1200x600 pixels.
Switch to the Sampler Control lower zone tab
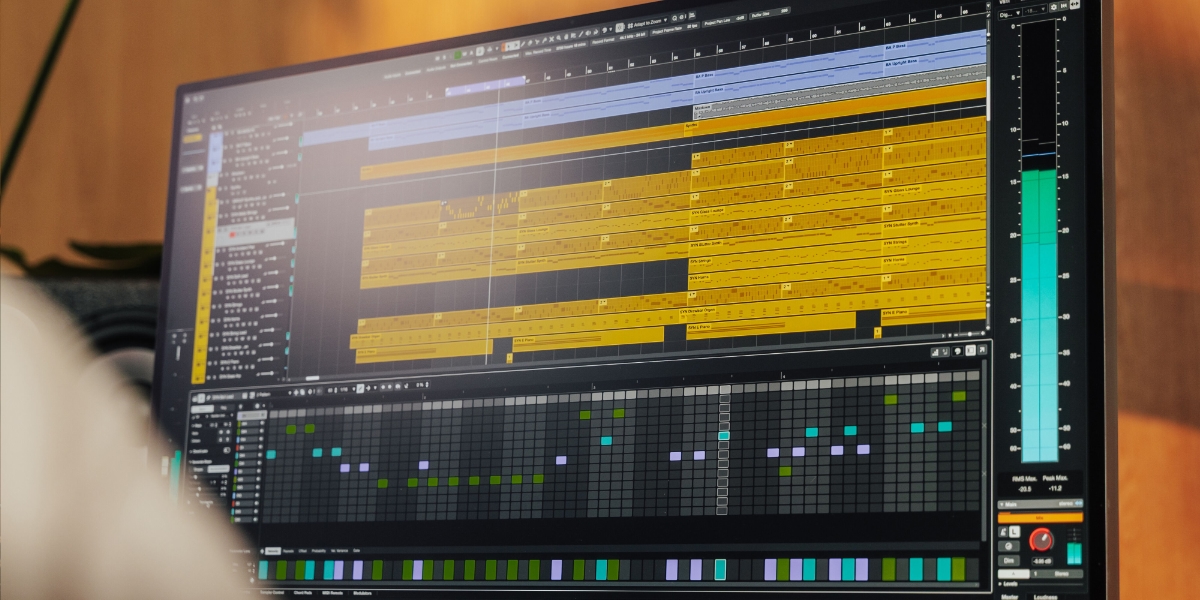pyautogui.click(x=272, y=593)
